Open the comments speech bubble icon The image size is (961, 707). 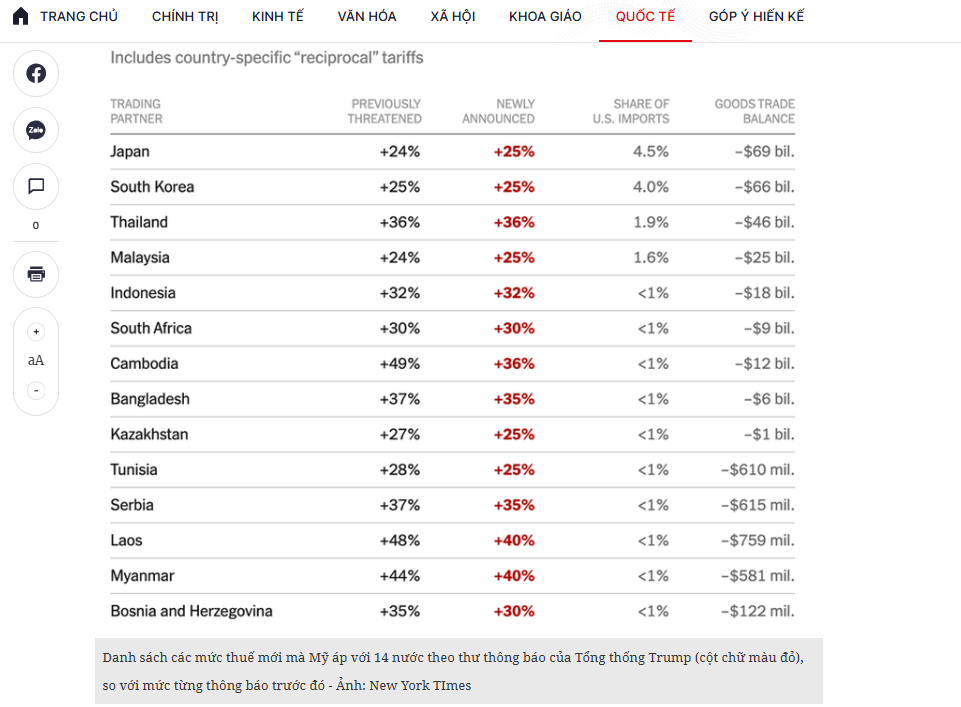tap(36, 186)
